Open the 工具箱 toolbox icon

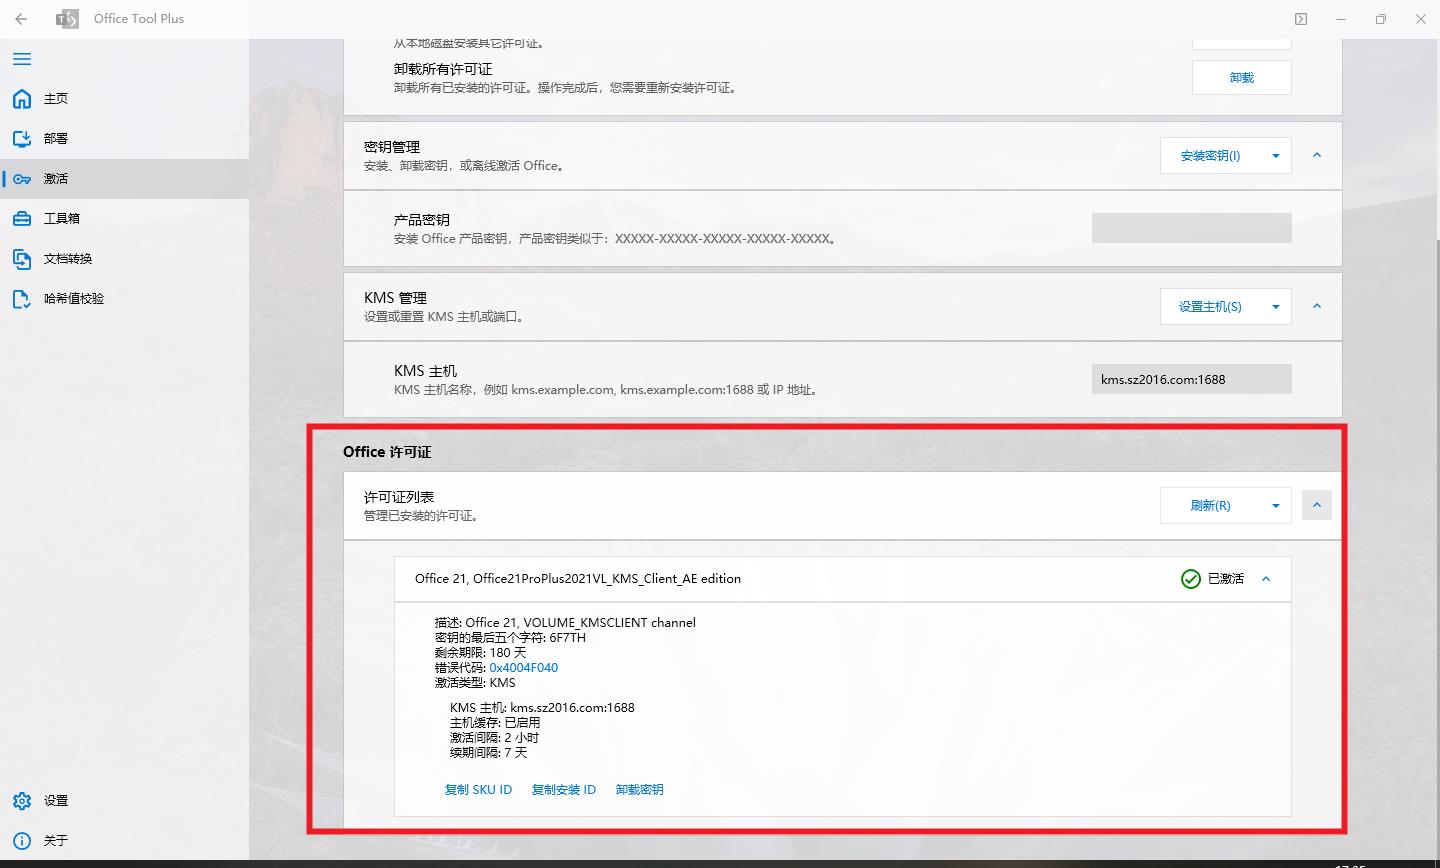coord(21,218)
